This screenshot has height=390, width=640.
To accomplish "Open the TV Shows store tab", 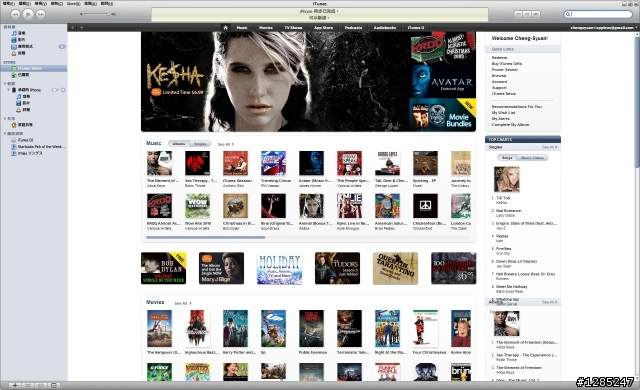I will [293, 28].
